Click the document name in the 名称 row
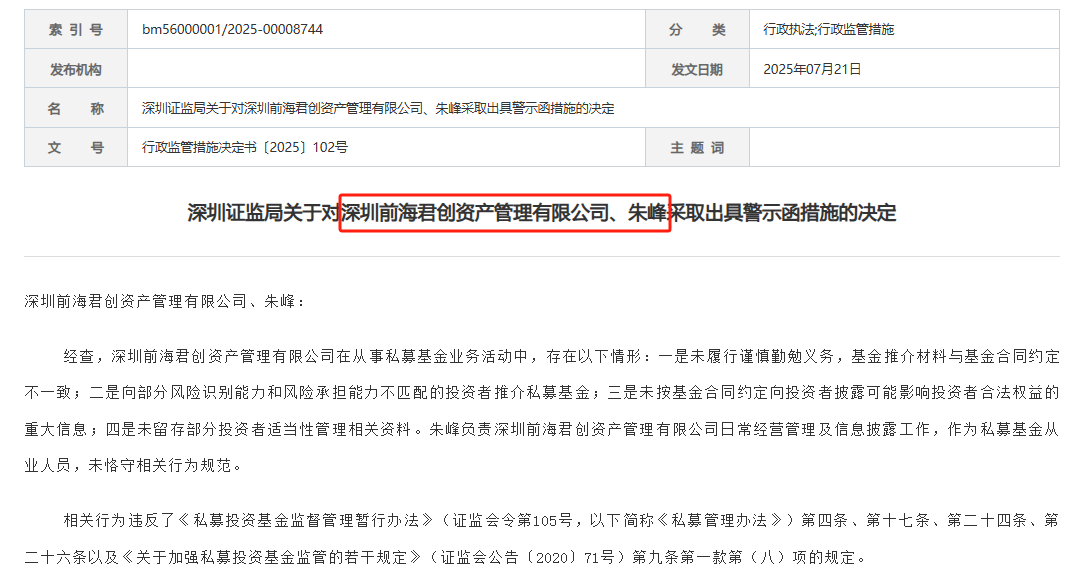1080x582 pixels. click(x=378, y=108)
